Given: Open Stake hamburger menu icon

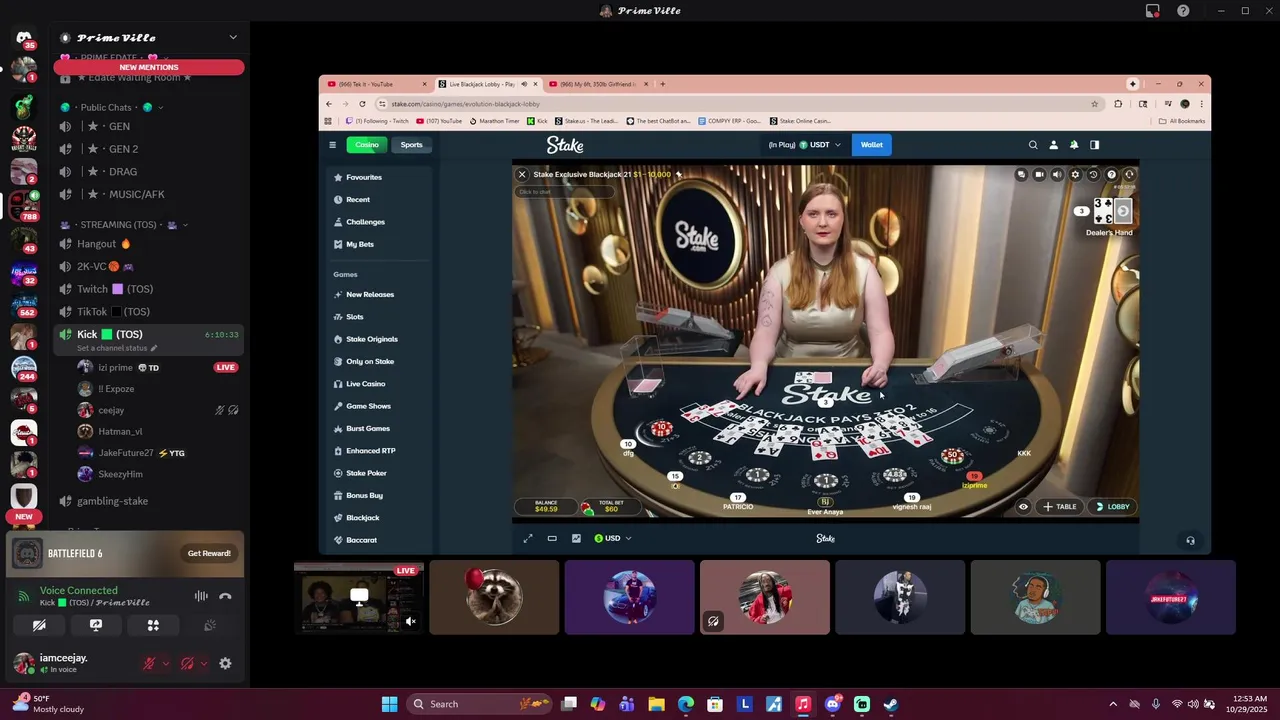Looking at the screenshot, I should pos(333,145).
